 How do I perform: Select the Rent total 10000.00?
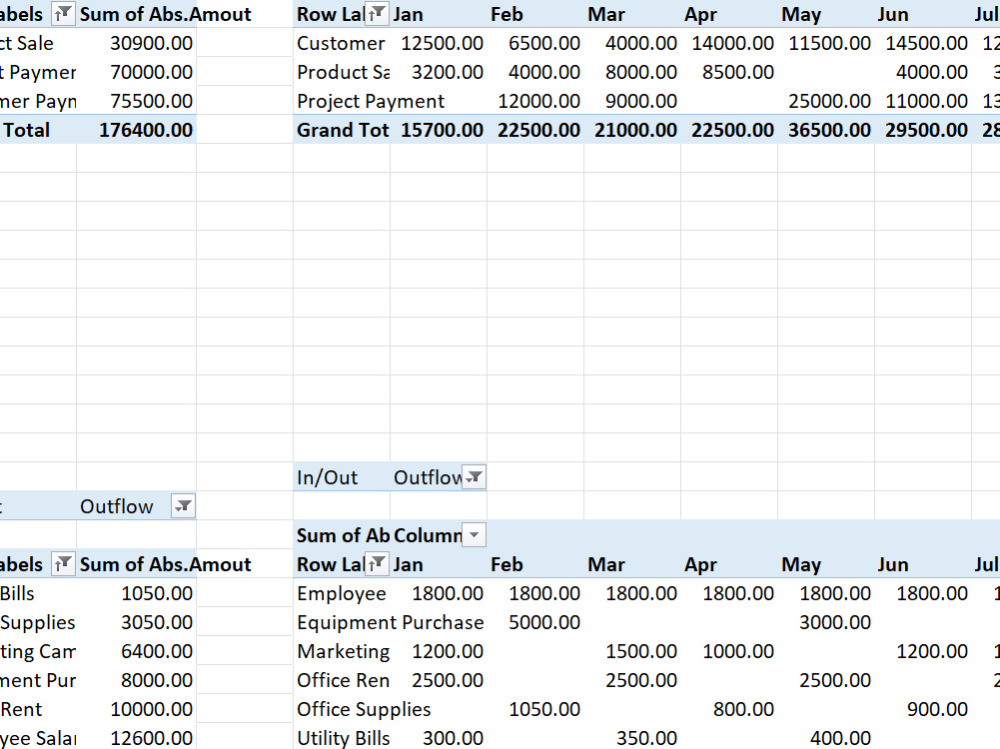click(136, 709)
